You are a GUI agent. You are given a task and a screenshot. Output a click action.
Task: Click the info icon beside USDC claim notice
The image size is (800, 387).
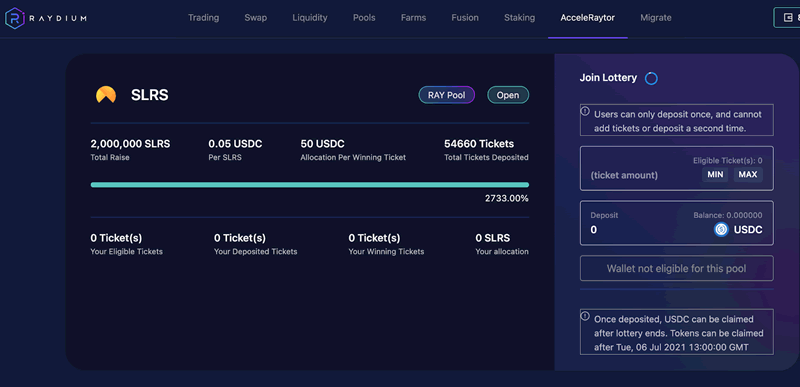tap(585, 316)
